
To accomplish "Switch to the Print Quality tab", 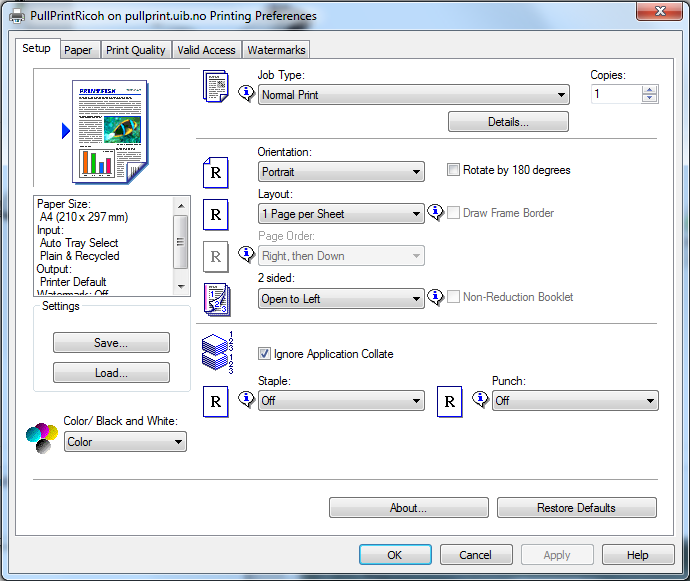I will [136, 50].
